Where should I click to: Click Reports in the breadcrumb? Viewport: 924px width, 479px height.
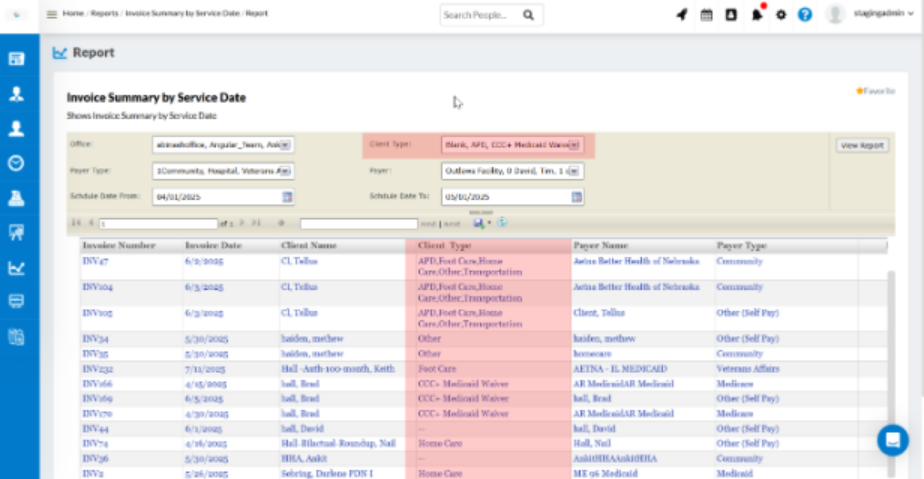pos(104,15)
